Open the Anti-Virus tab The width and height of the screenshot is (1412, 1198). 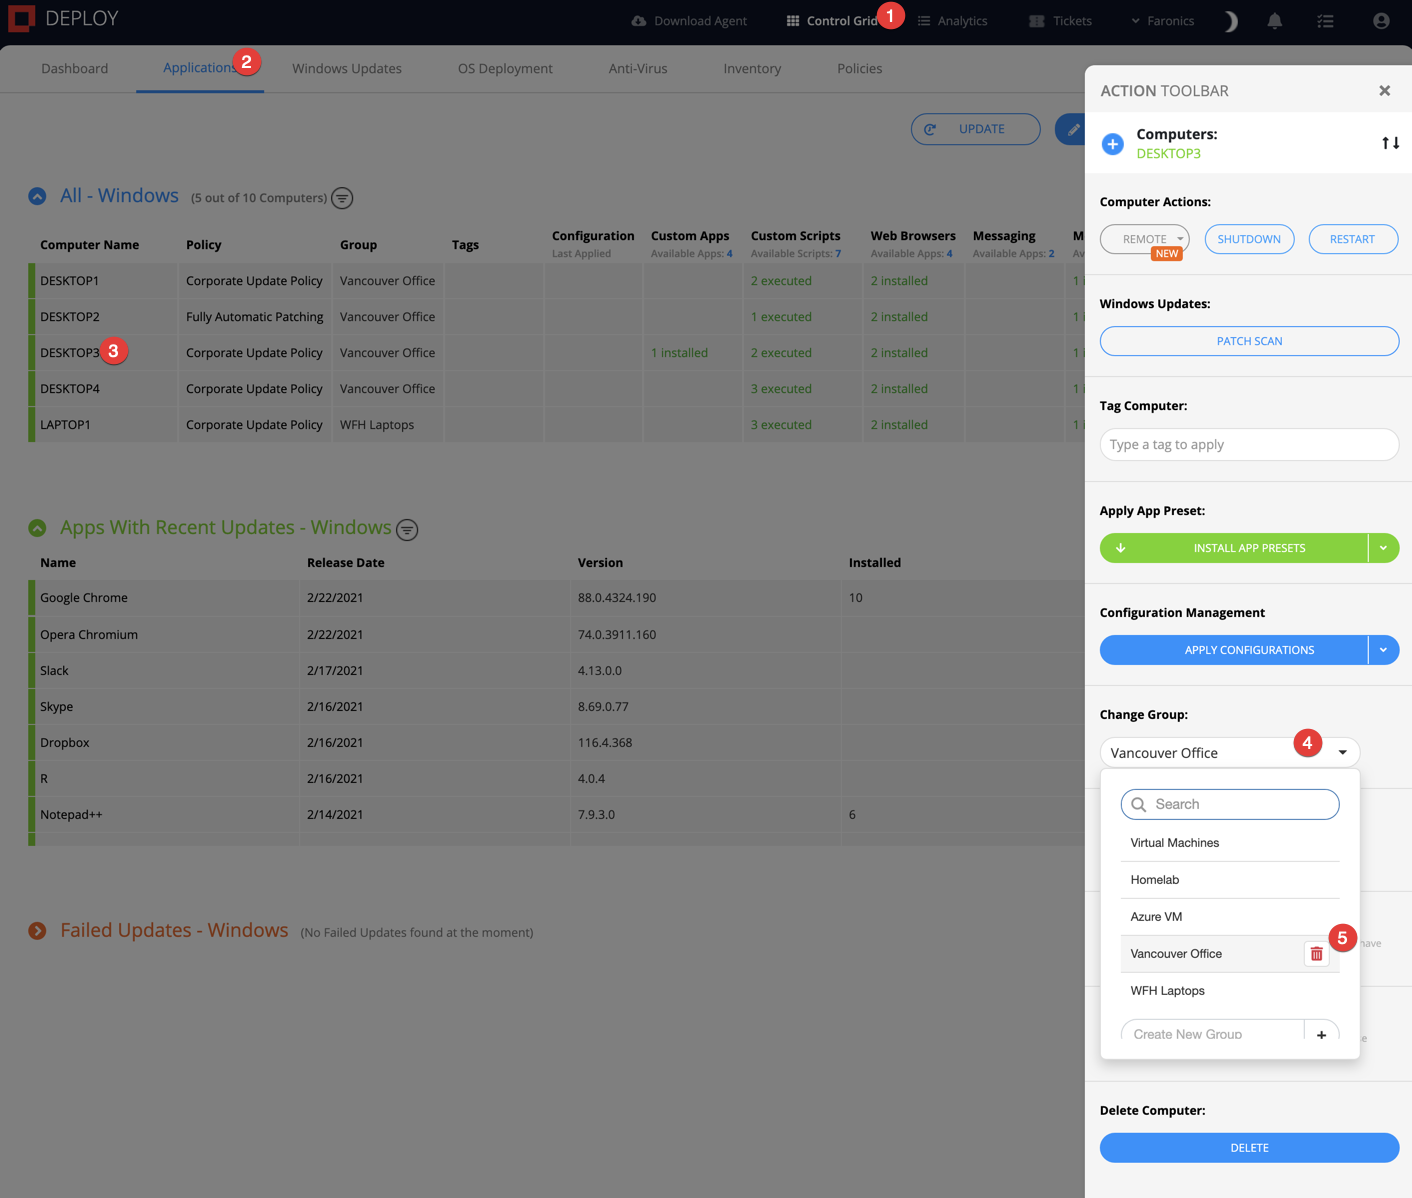coord(638,69)
